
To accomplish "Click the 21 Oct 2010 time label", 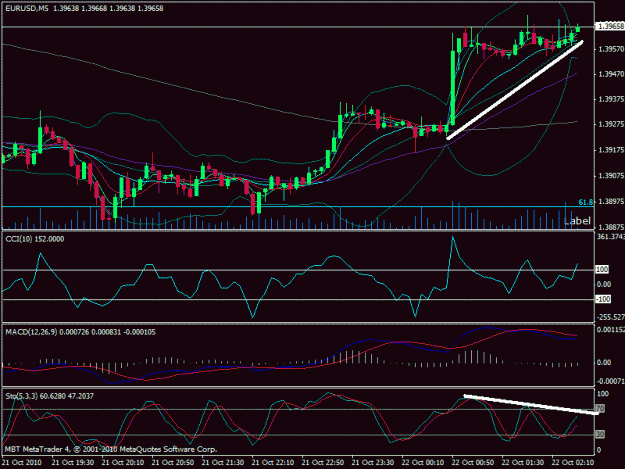I will (x=22, y=462).
